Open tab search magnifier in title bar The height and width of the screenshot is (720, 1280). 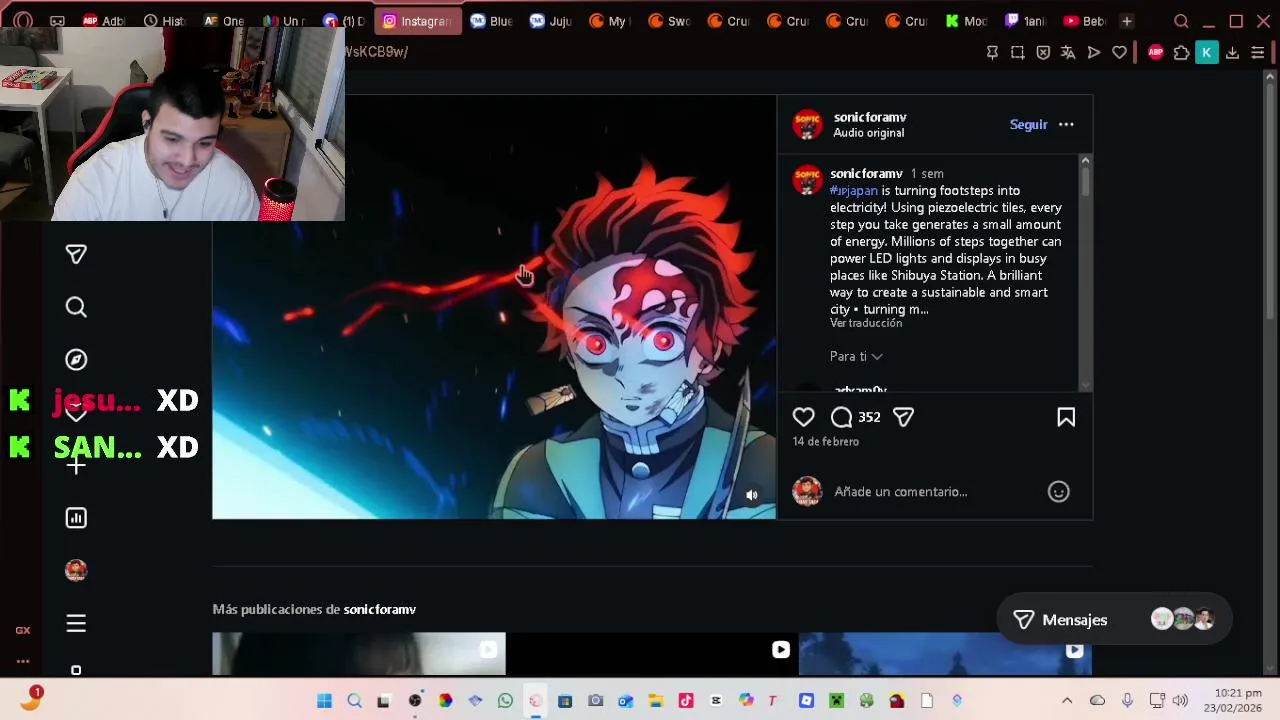pyautogui.click(x=1181, y=21)
